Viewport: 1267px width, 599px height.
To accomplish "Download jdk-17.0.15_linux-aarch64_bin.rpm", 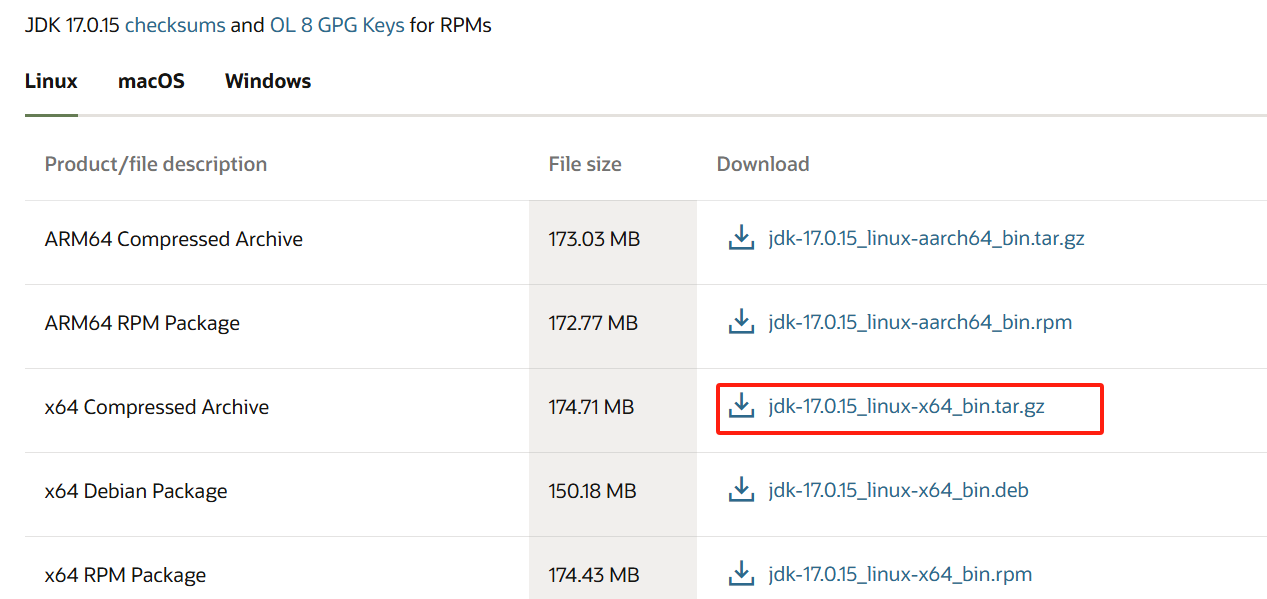I will point(920,323).
